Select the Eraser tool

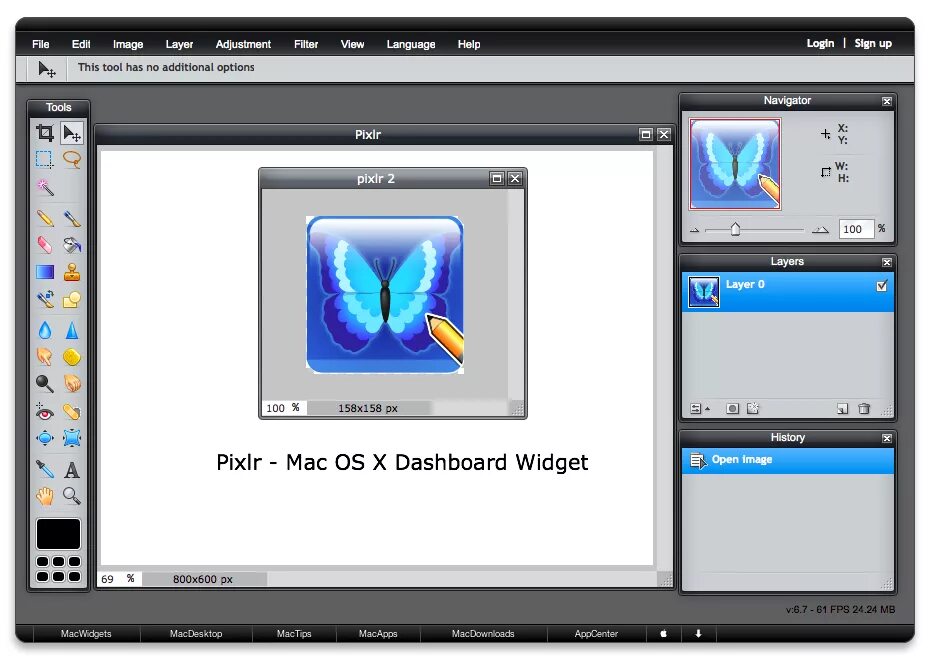45,245
